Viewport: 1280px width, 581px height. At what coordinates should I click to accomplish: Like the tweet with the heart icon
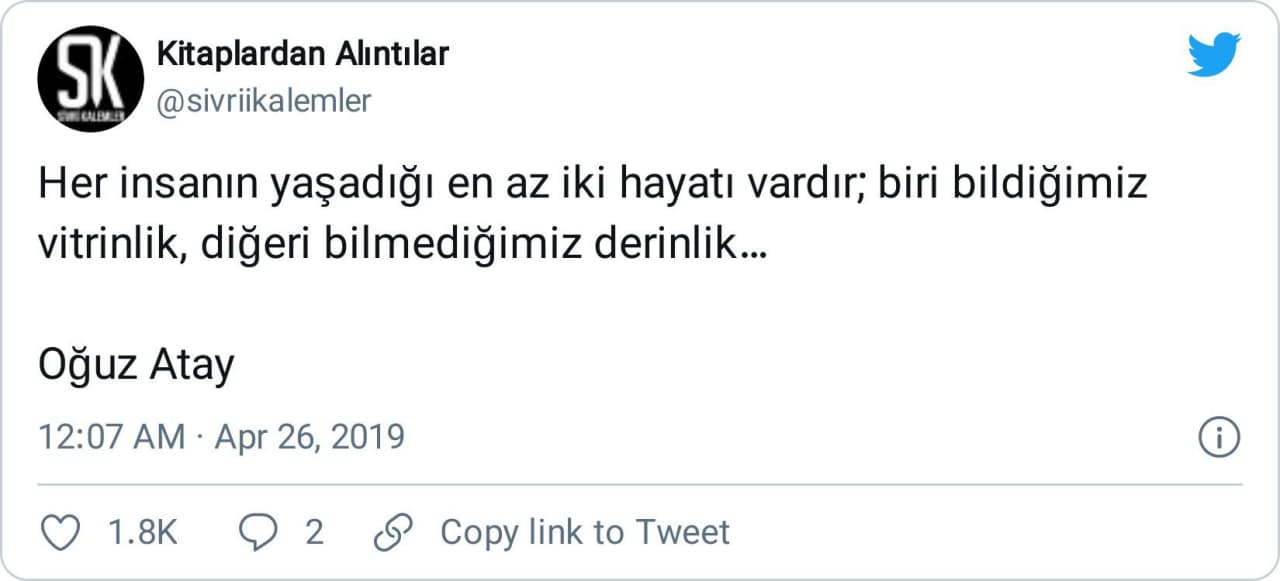64,532
